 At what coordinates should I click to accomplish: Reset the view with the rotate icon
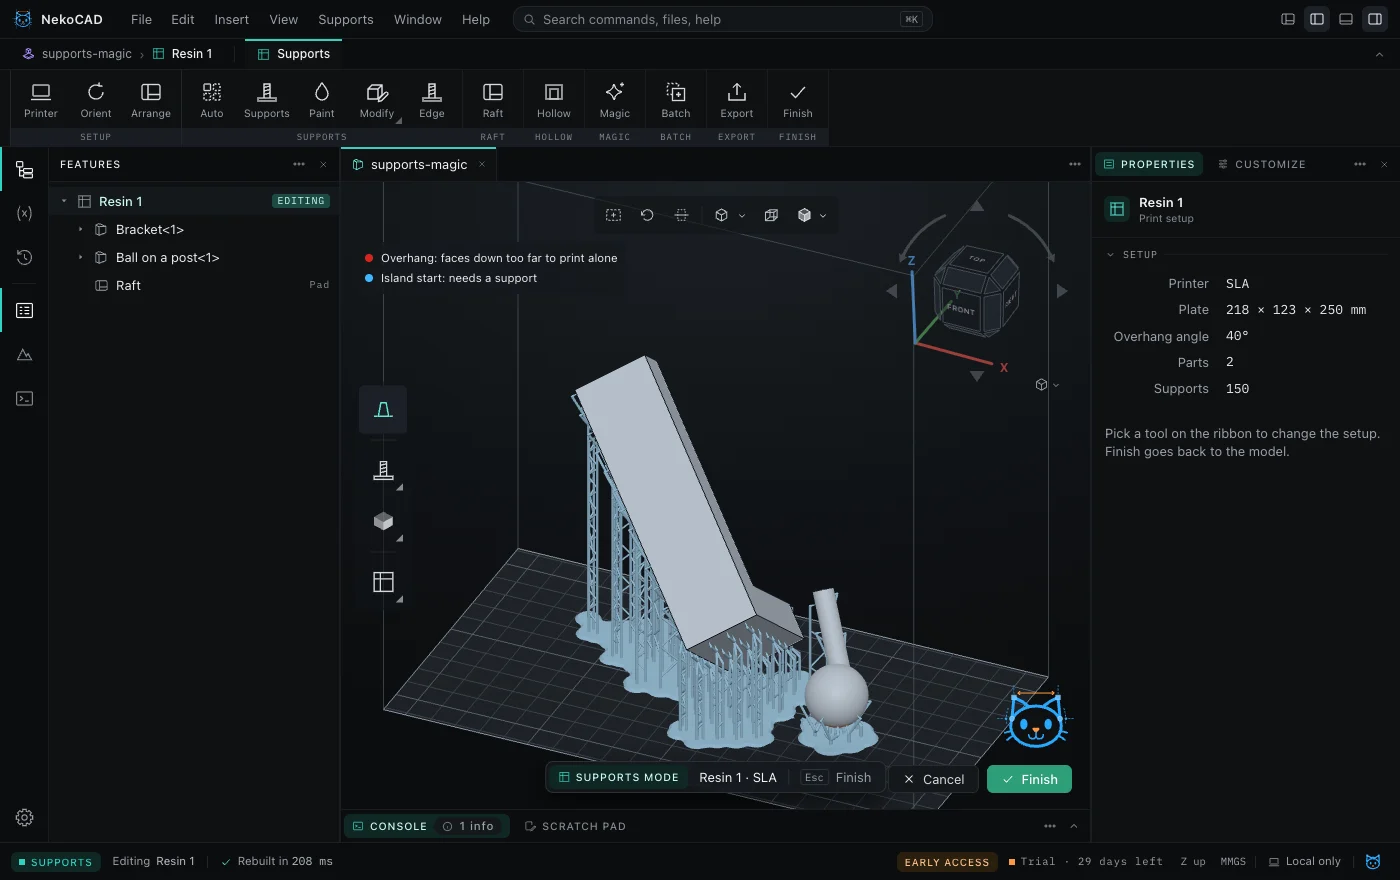point(647,215)
